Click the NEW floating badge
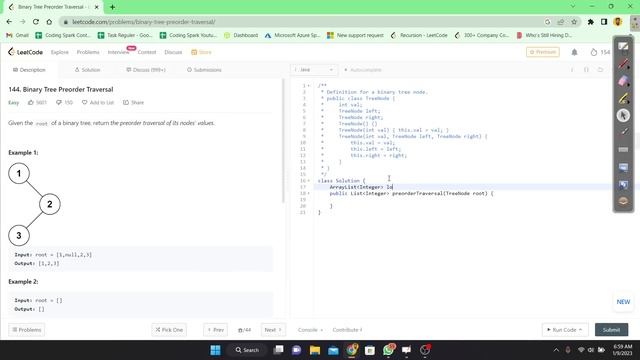The image size is (640, 360). (x=623, y=302)
